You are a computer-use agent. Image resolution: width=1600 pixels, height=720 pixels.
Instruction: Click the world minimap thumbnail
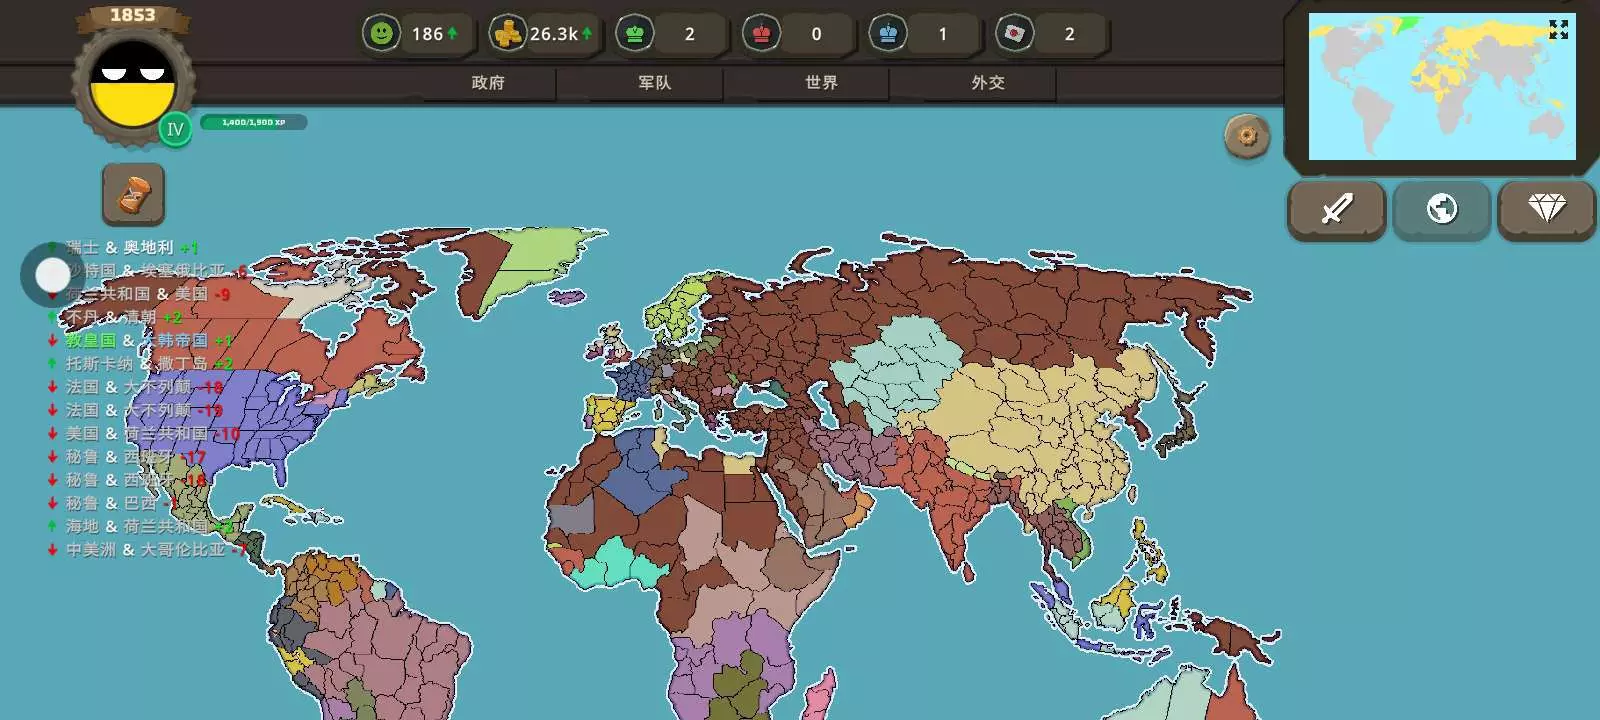click(1442, 86)
